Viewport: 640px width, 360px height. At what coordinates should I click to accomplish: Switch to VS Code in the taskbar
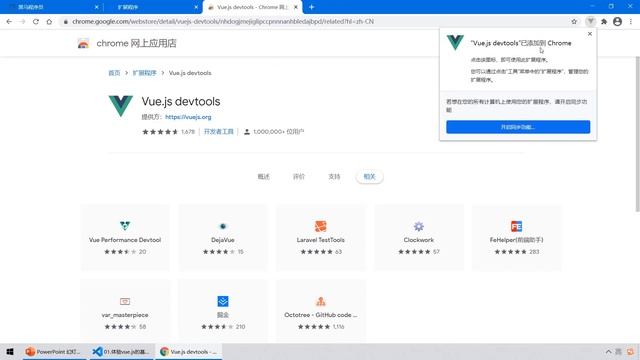tap(121, 351)
